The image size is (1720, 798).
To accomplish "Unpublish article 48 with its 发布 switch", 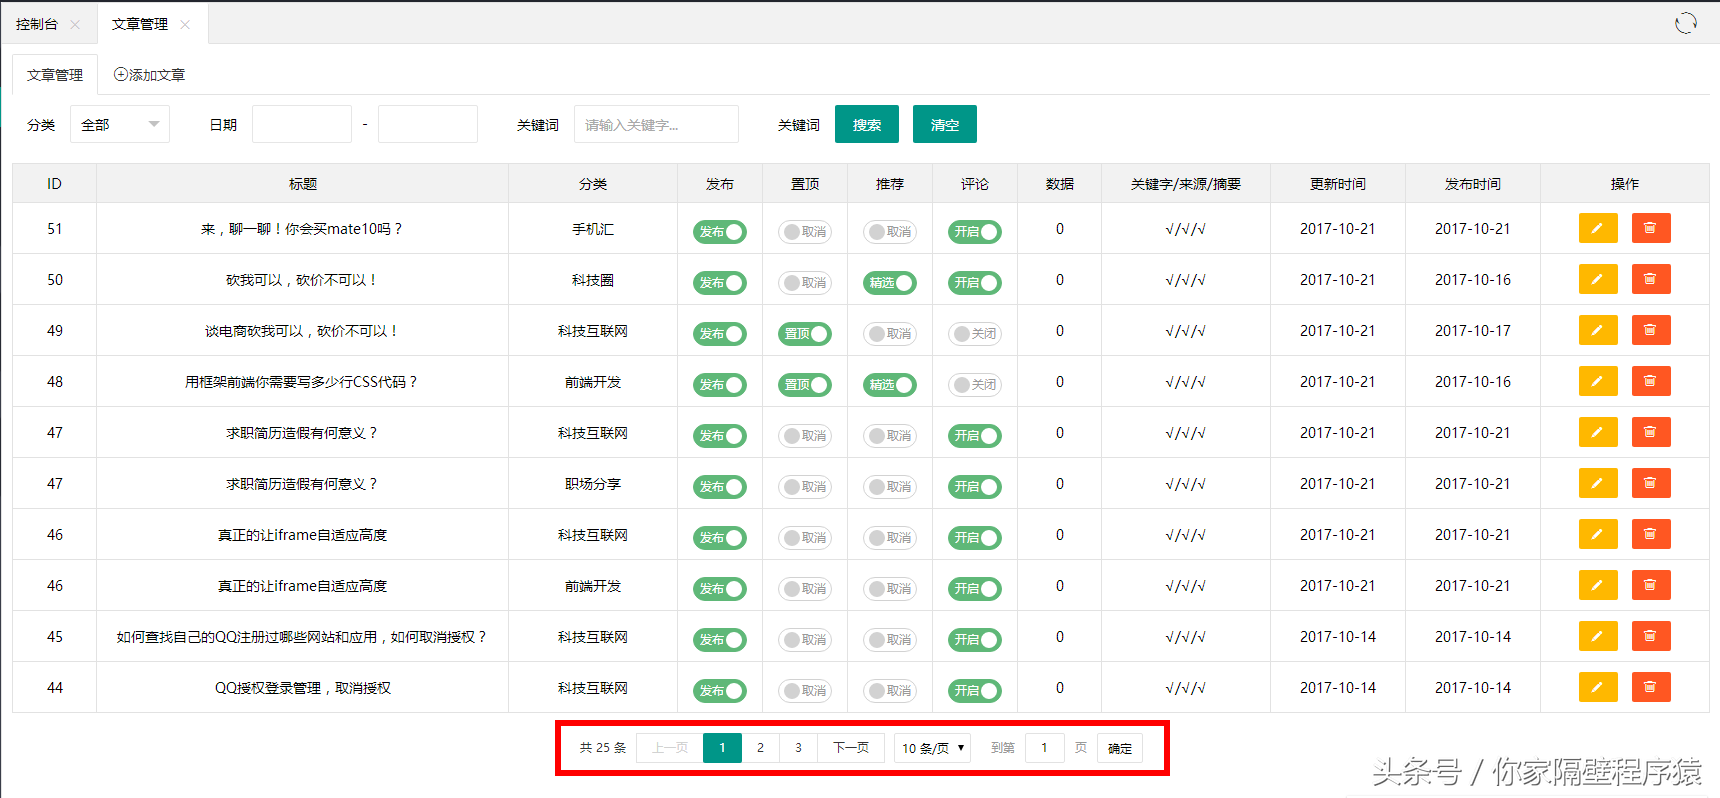I will click(x=720, y=385).
